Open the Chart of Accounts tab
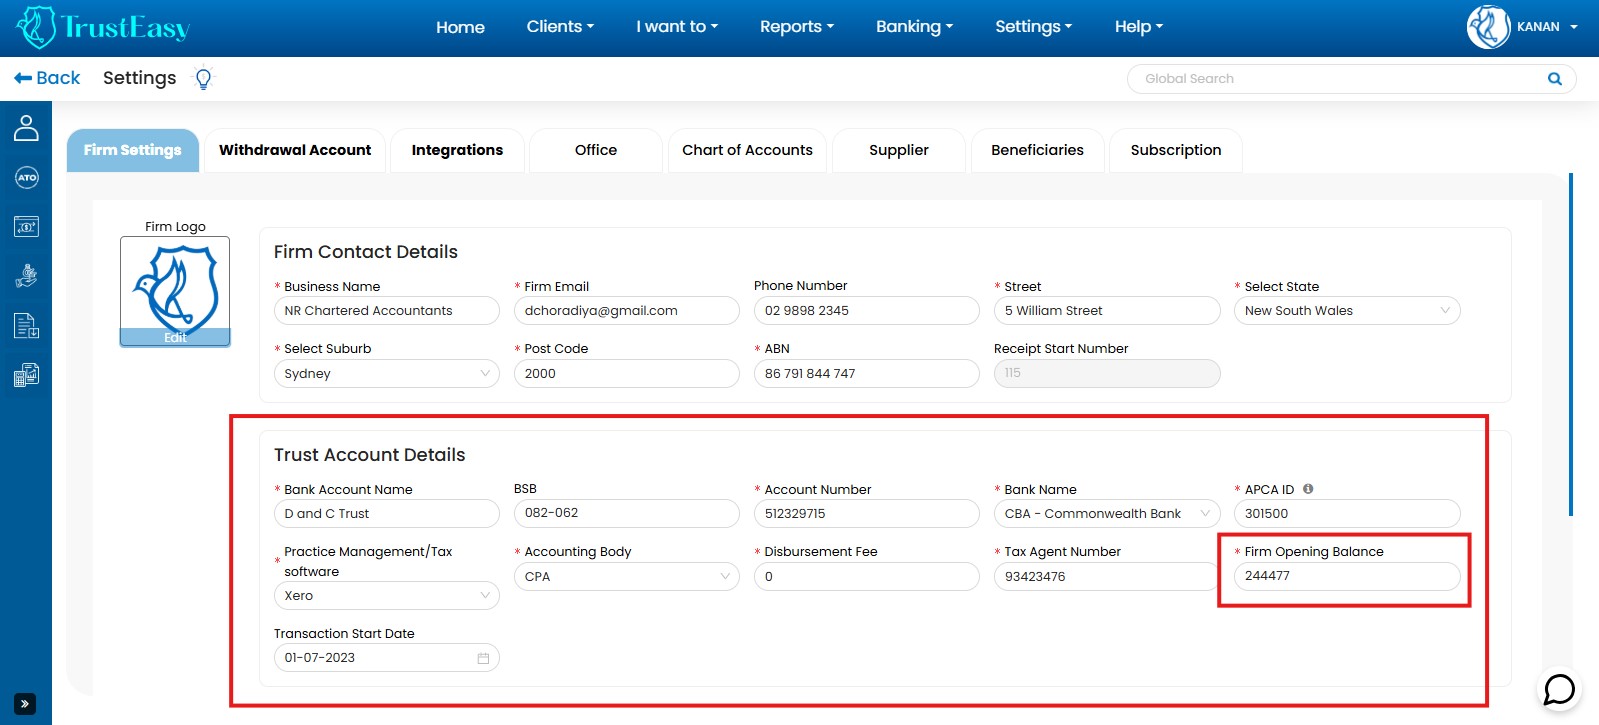 coord(747,150)
